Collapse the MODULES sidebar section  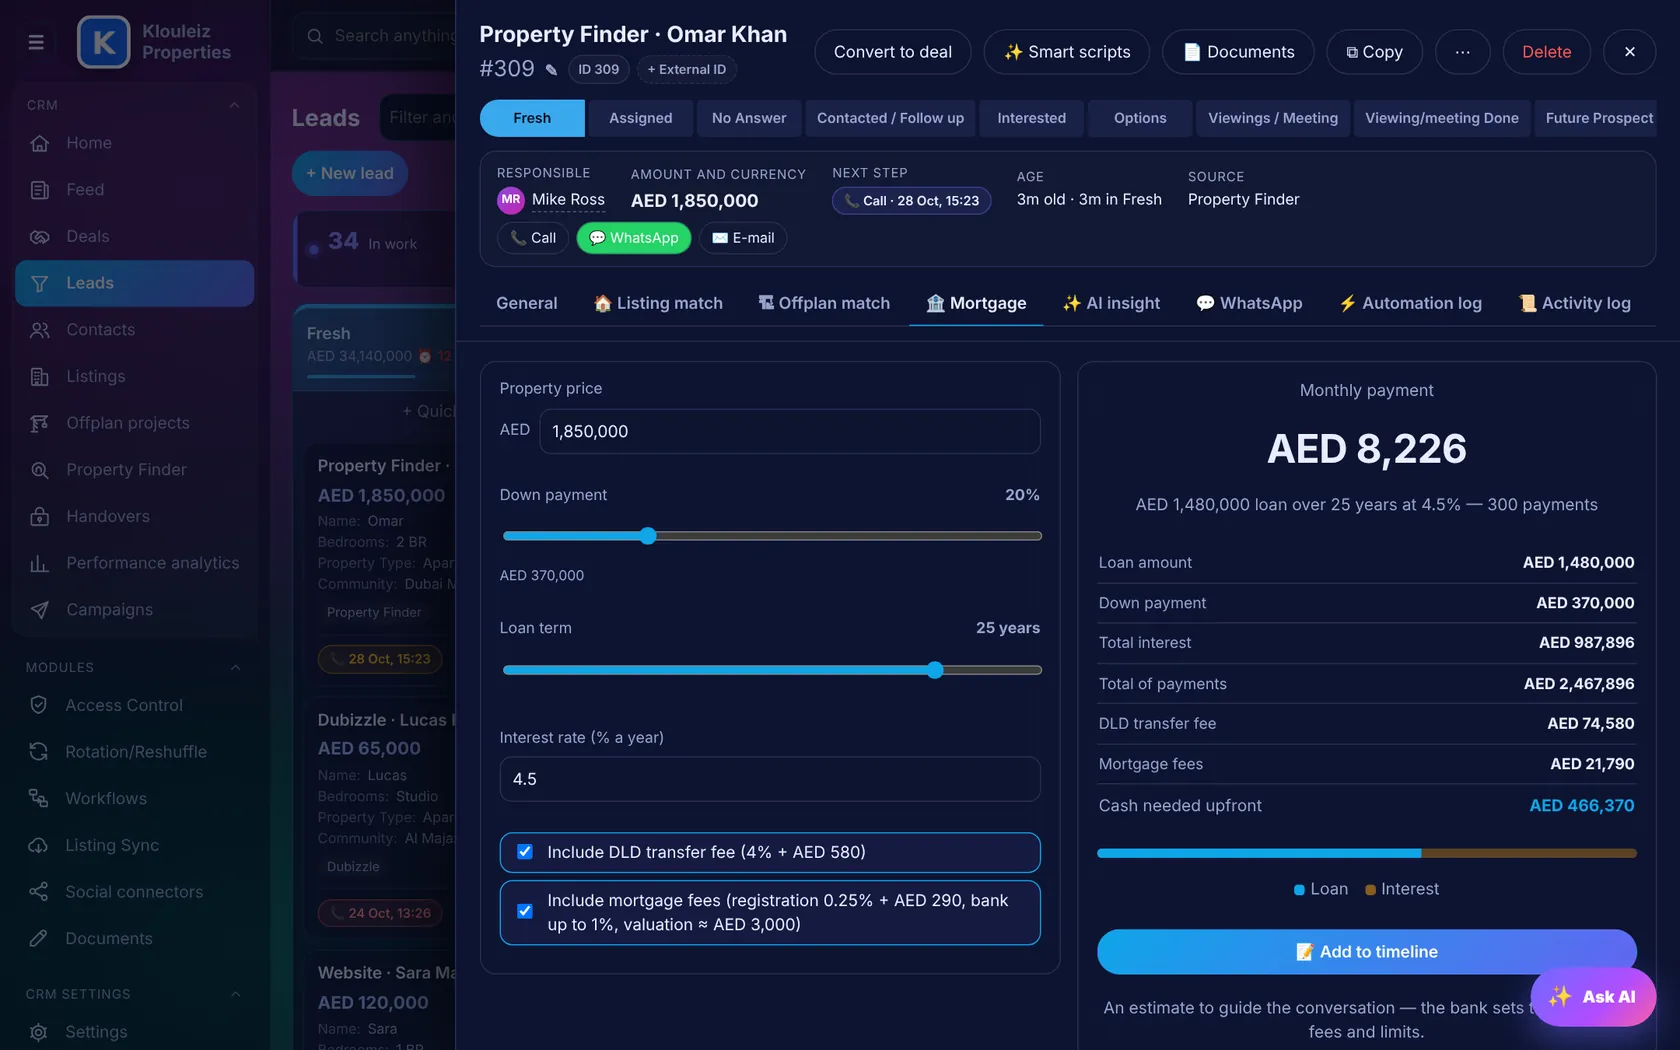point(235,668)
